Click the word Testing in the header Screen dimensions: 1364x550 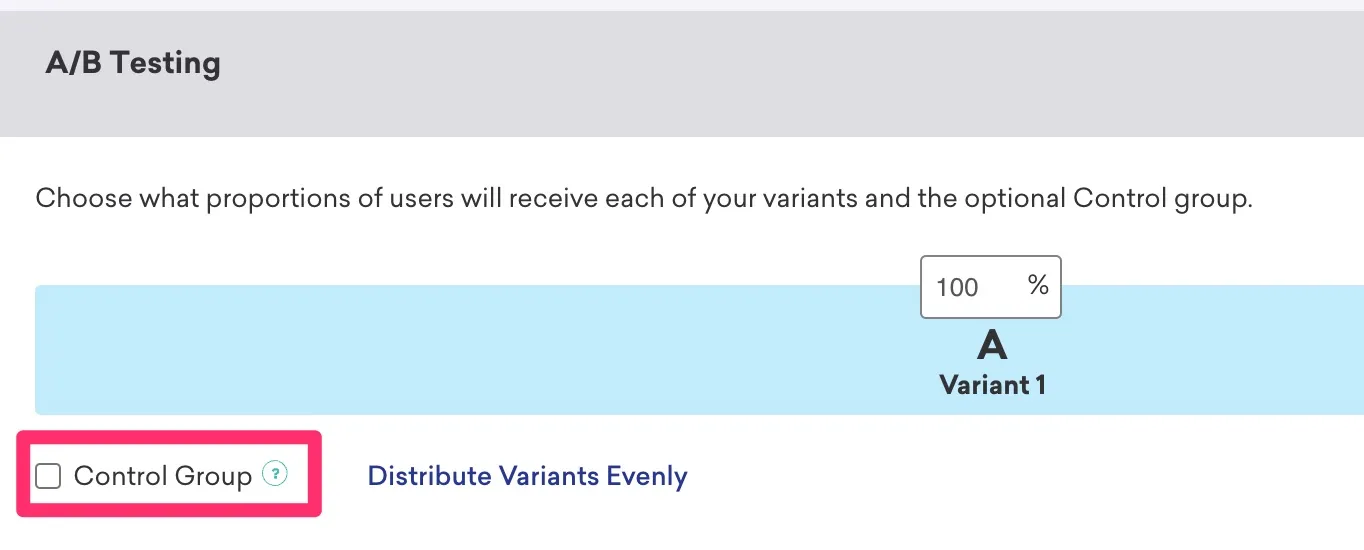(166, 63)
